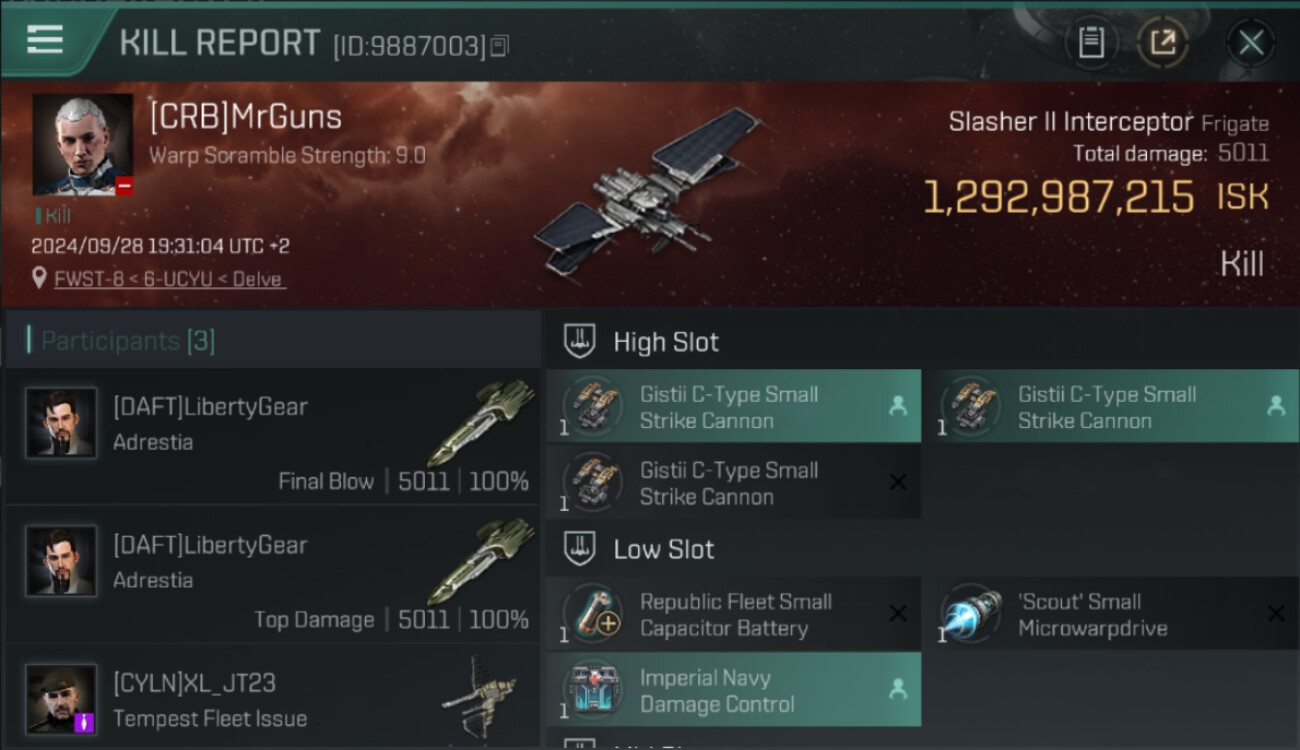Viewport: 1300px width, 750px height.
Task: Copy the kill report ID
Action: coord(500,46)
